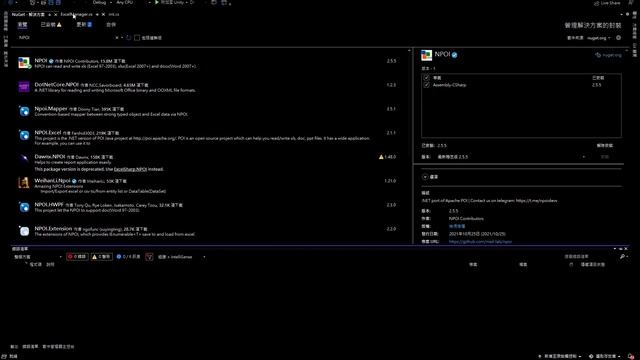
Task: Open the NuGet solution document tab
Action: tap(28, 14)
